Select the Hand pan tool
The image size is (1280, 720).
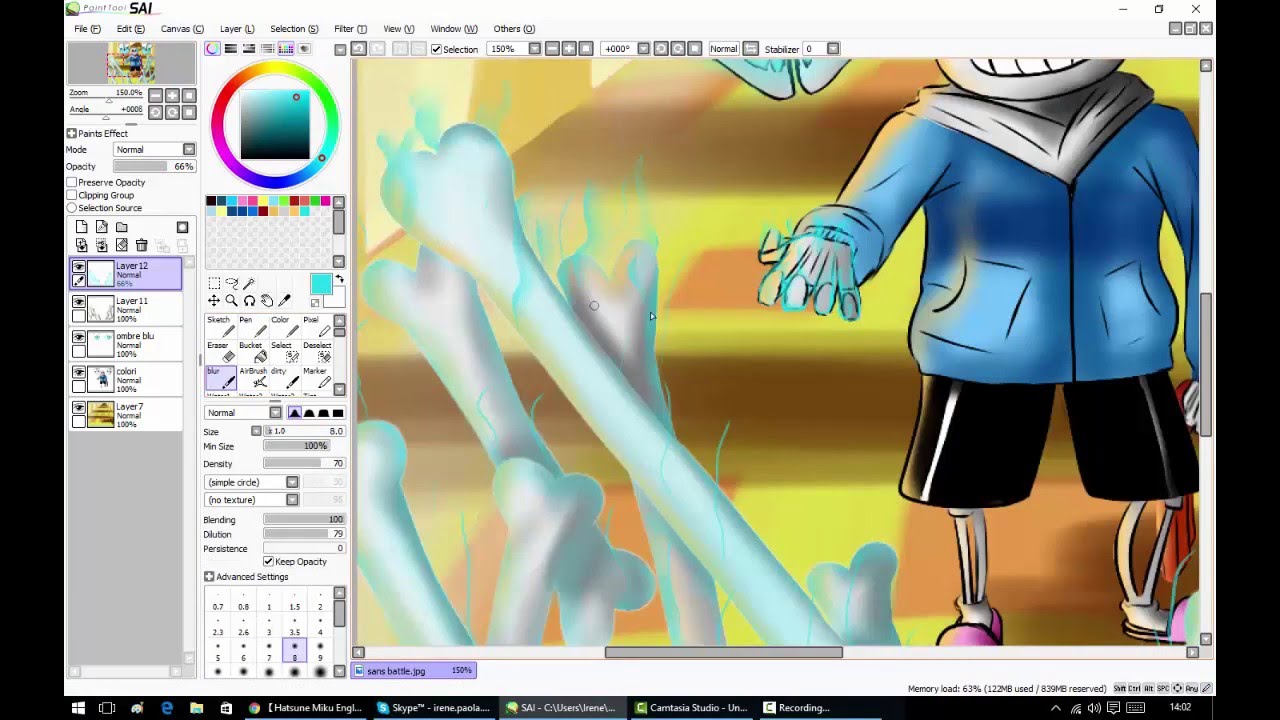(x=267, y=301)
